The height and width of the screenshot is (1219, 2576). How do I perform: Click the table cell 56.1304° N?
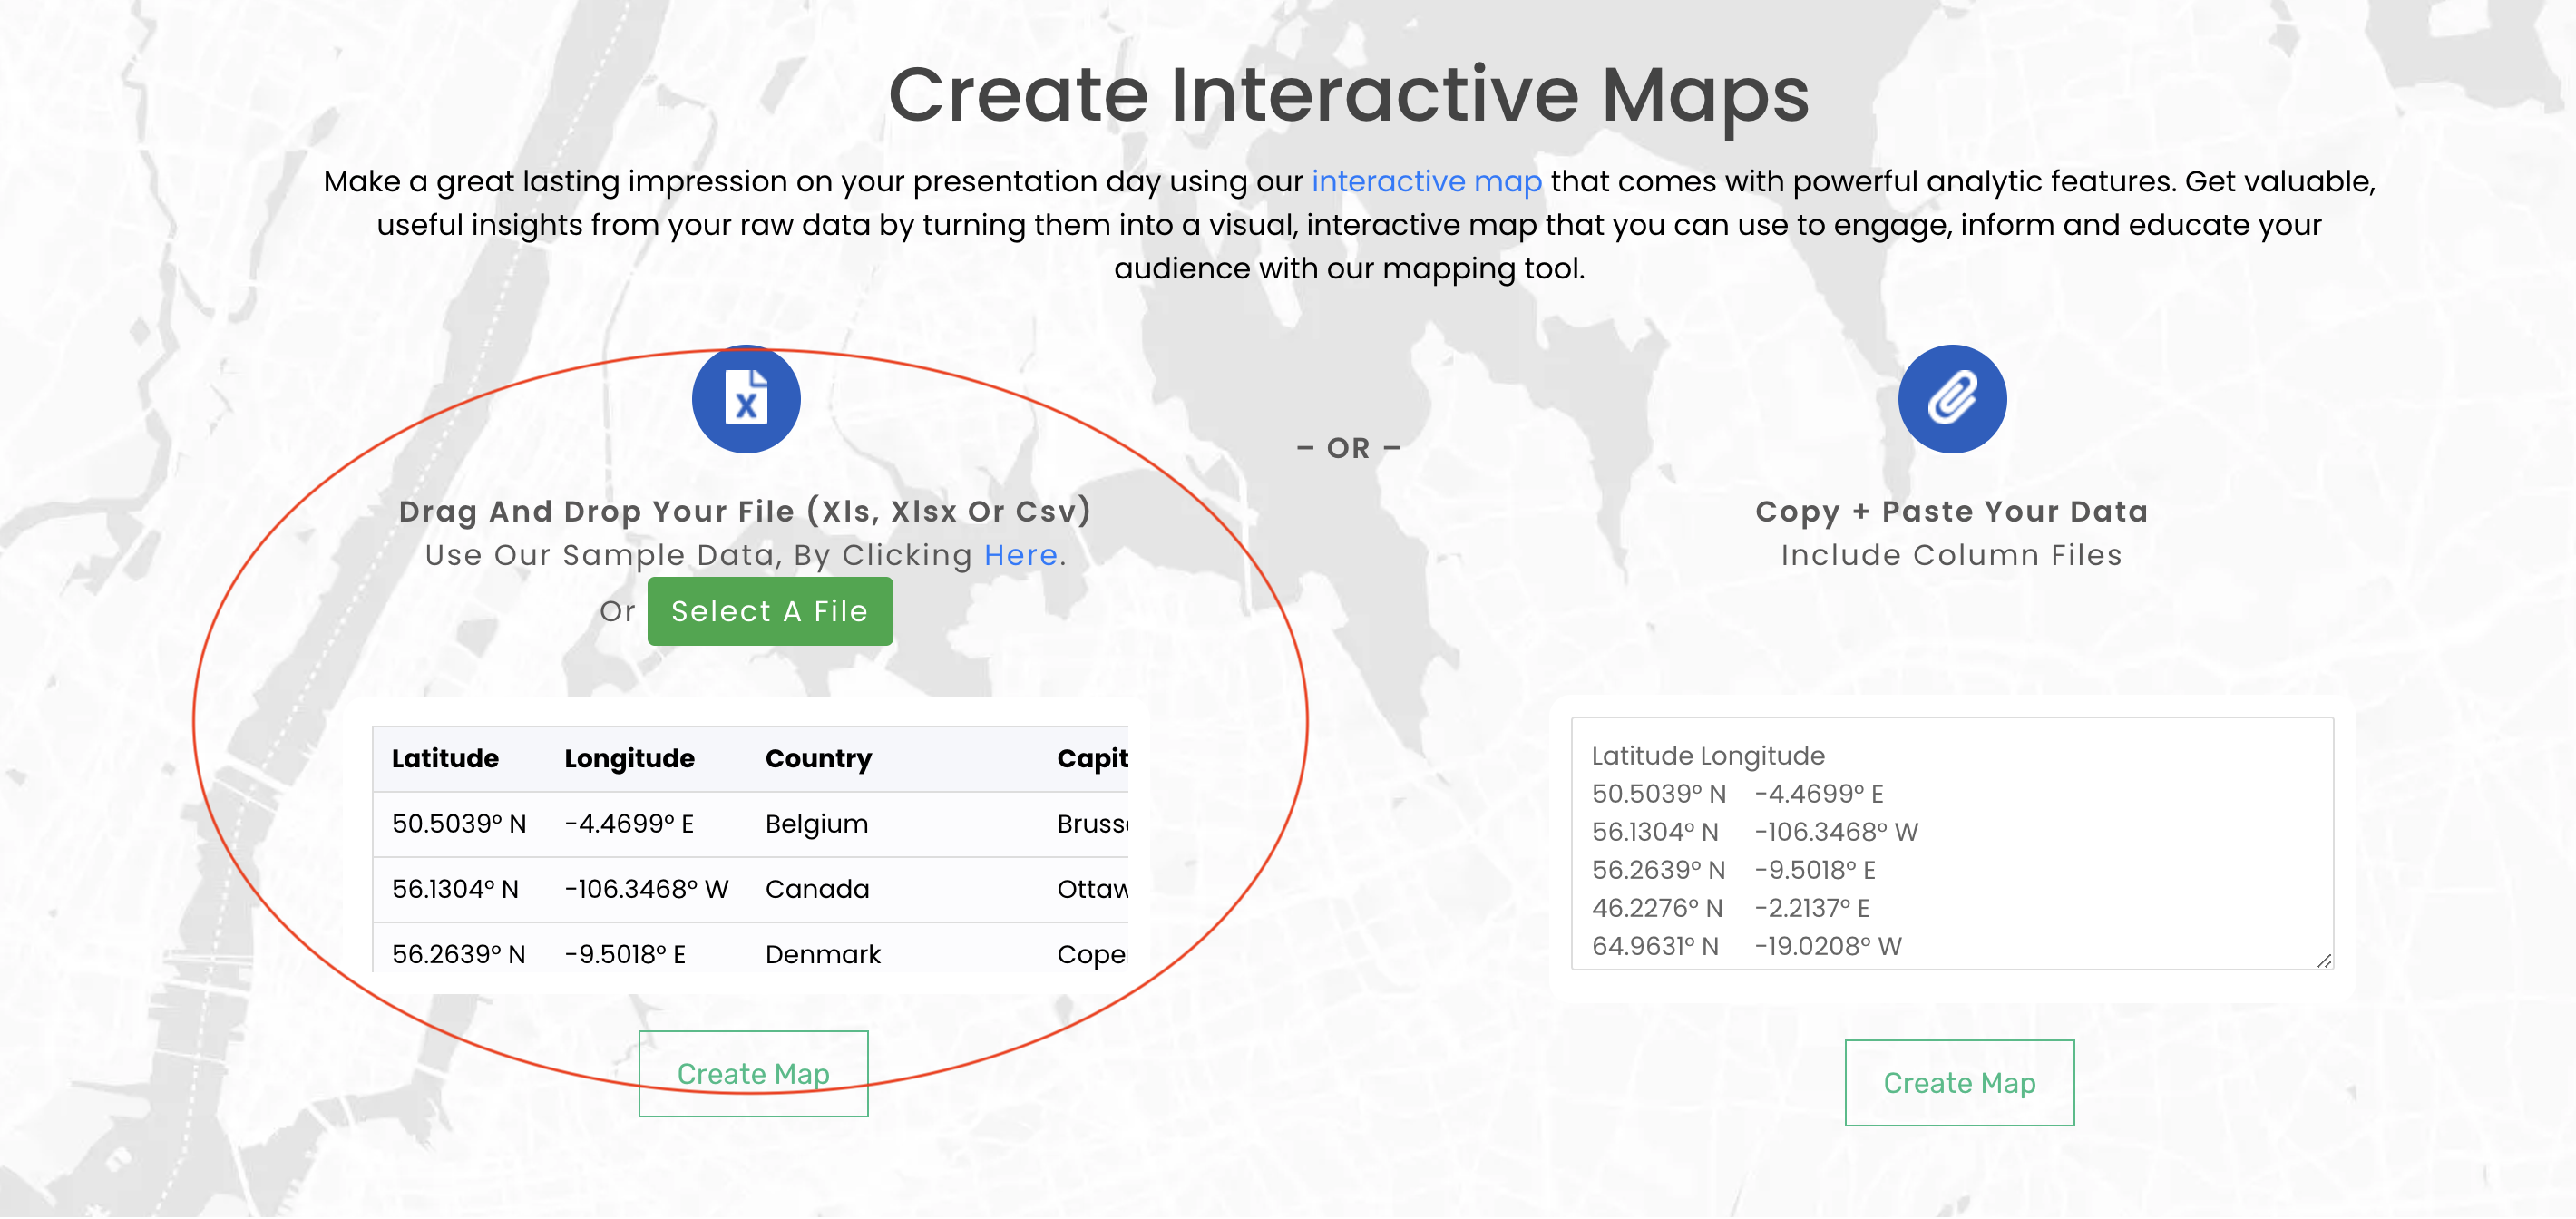(455, 889)
